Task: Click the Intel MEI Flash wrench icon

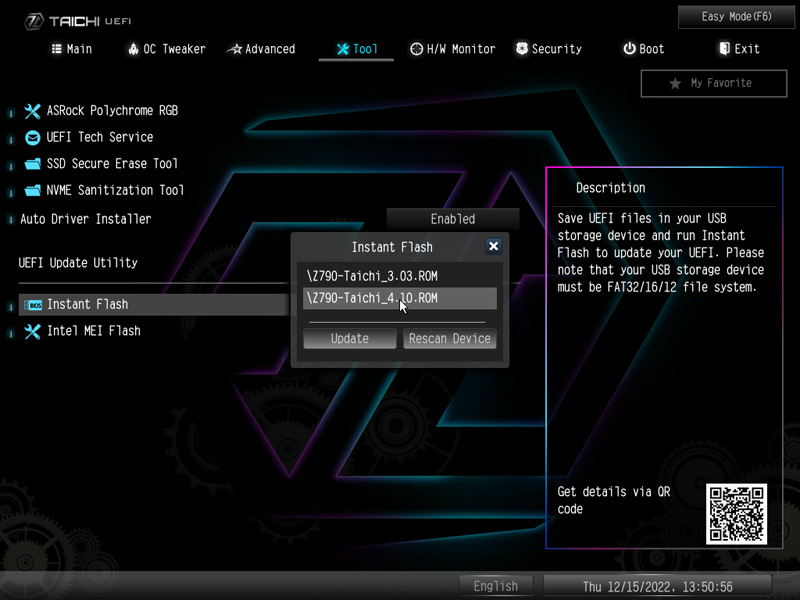Action: tap(32, 332)
